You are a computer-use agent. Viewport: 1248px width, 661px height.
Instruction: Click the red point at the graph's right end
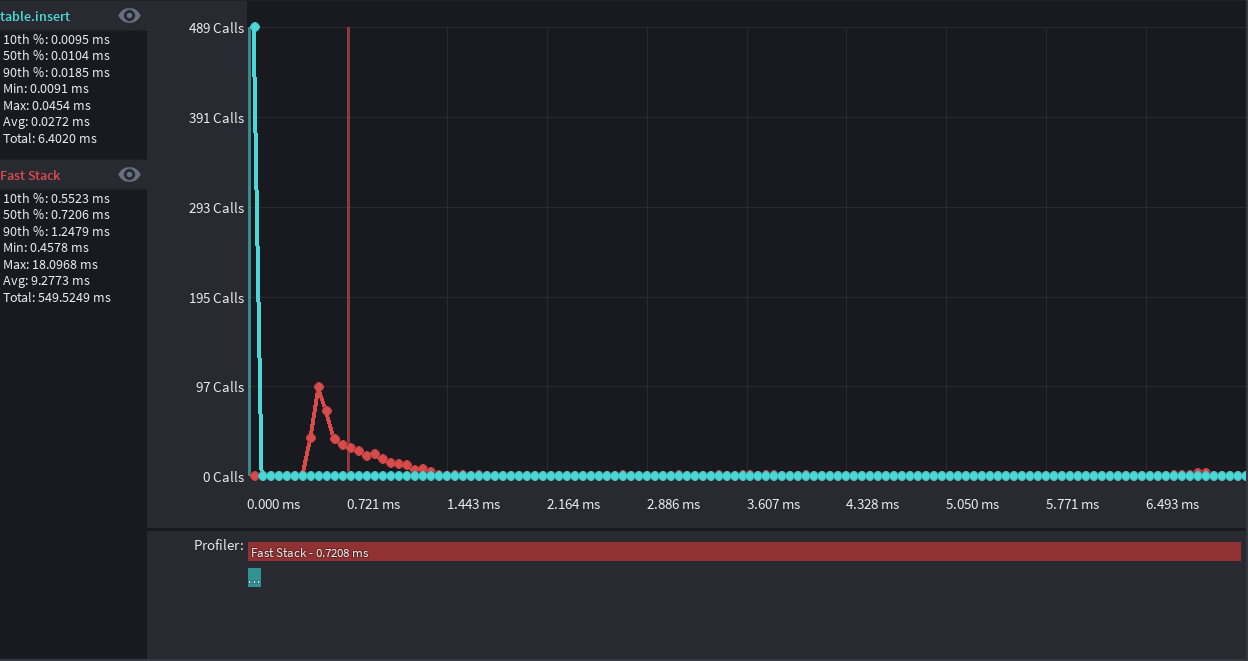[1205, 472]
